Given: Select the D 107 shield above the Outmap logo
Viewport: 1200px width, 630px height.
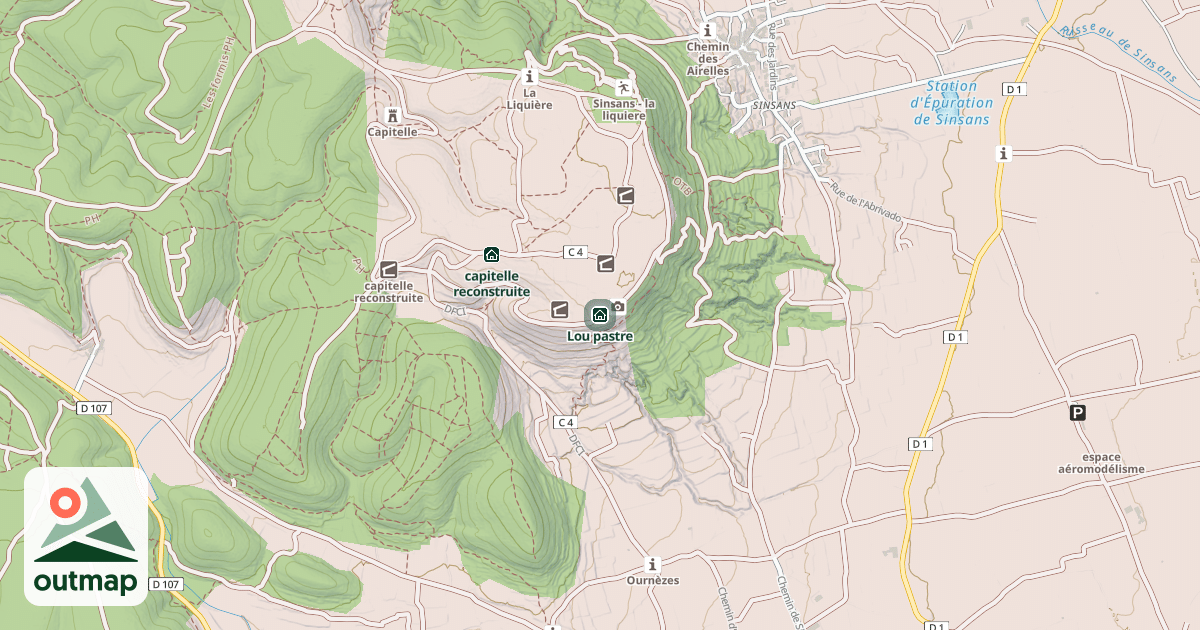Looking at the screenshot, I should coord(93,408).
